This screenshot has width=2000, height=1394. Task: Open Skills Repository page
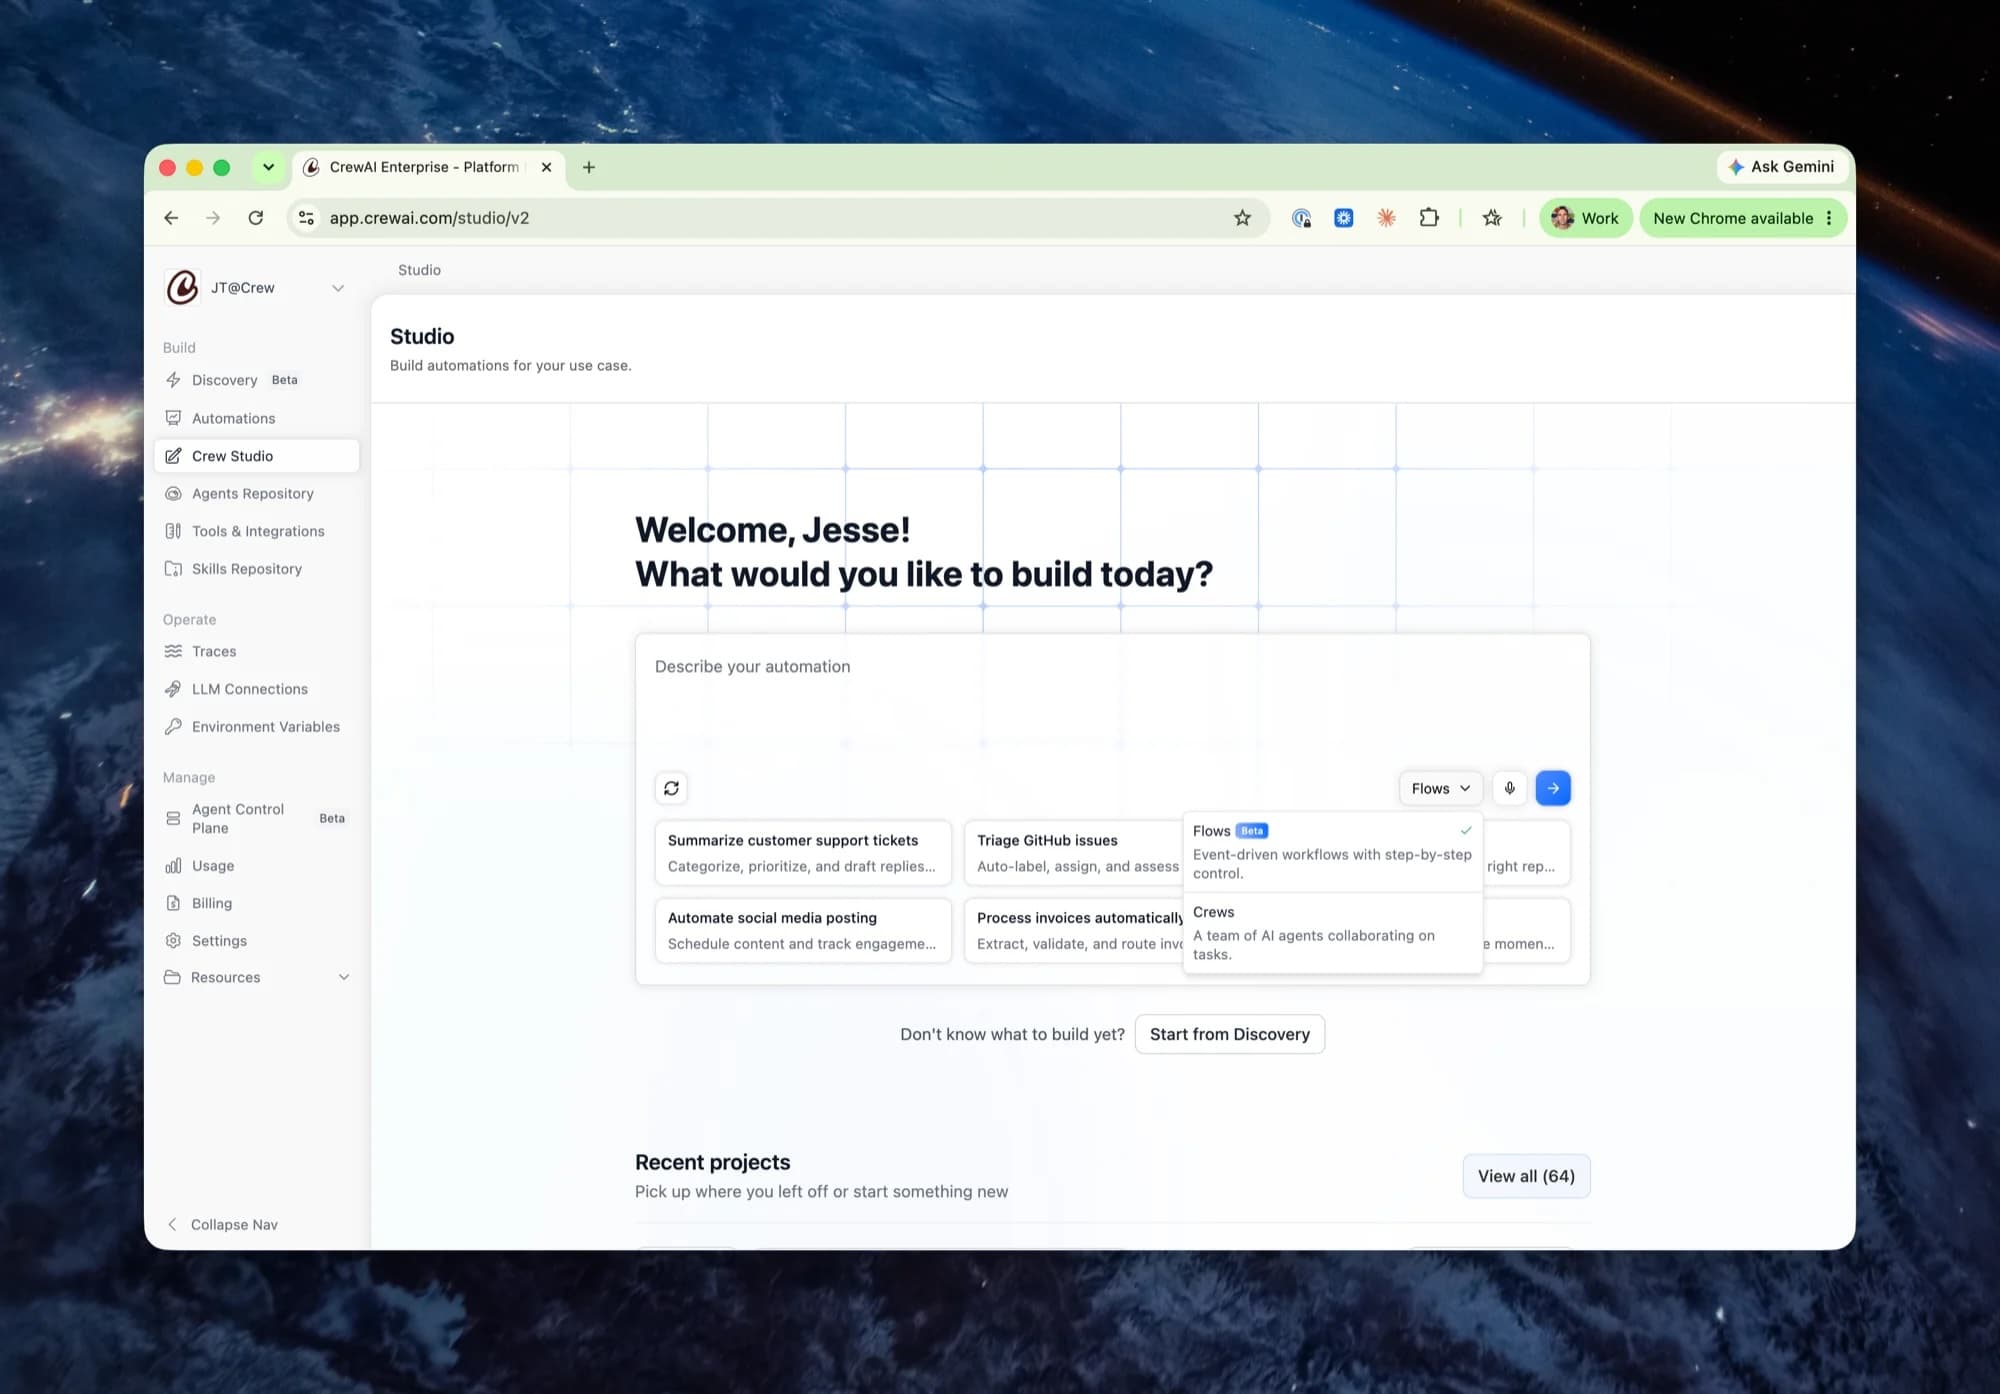coord(256,569)
